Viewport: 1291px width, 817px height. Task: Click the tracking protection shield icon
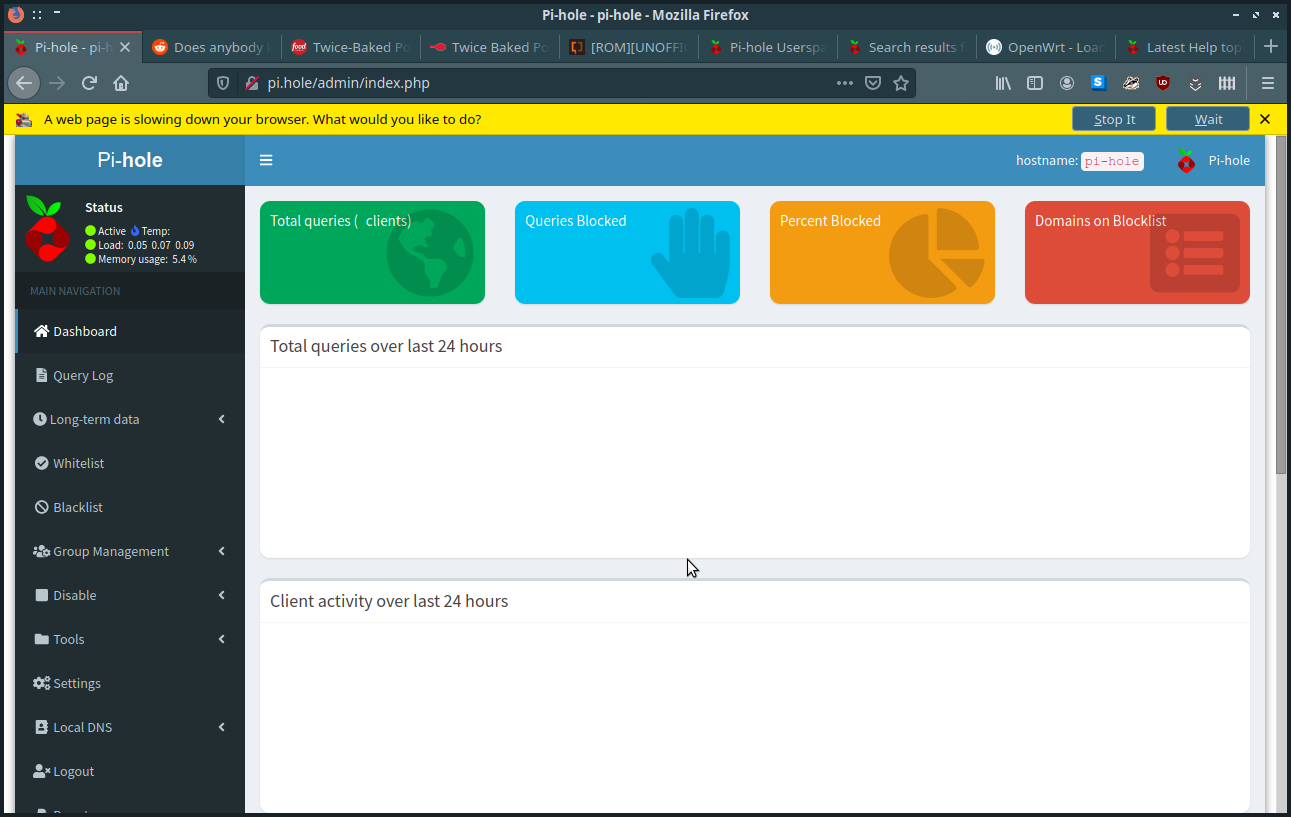pyautogui.click(x=223, y=83)
